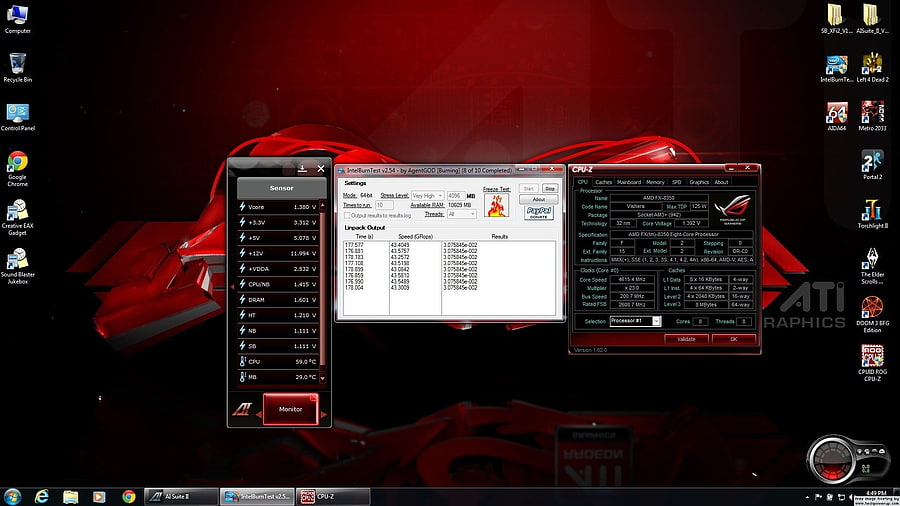Click the left arrow beside Monitor button
The height and width of the screenshot is (506, 900).
258,414
